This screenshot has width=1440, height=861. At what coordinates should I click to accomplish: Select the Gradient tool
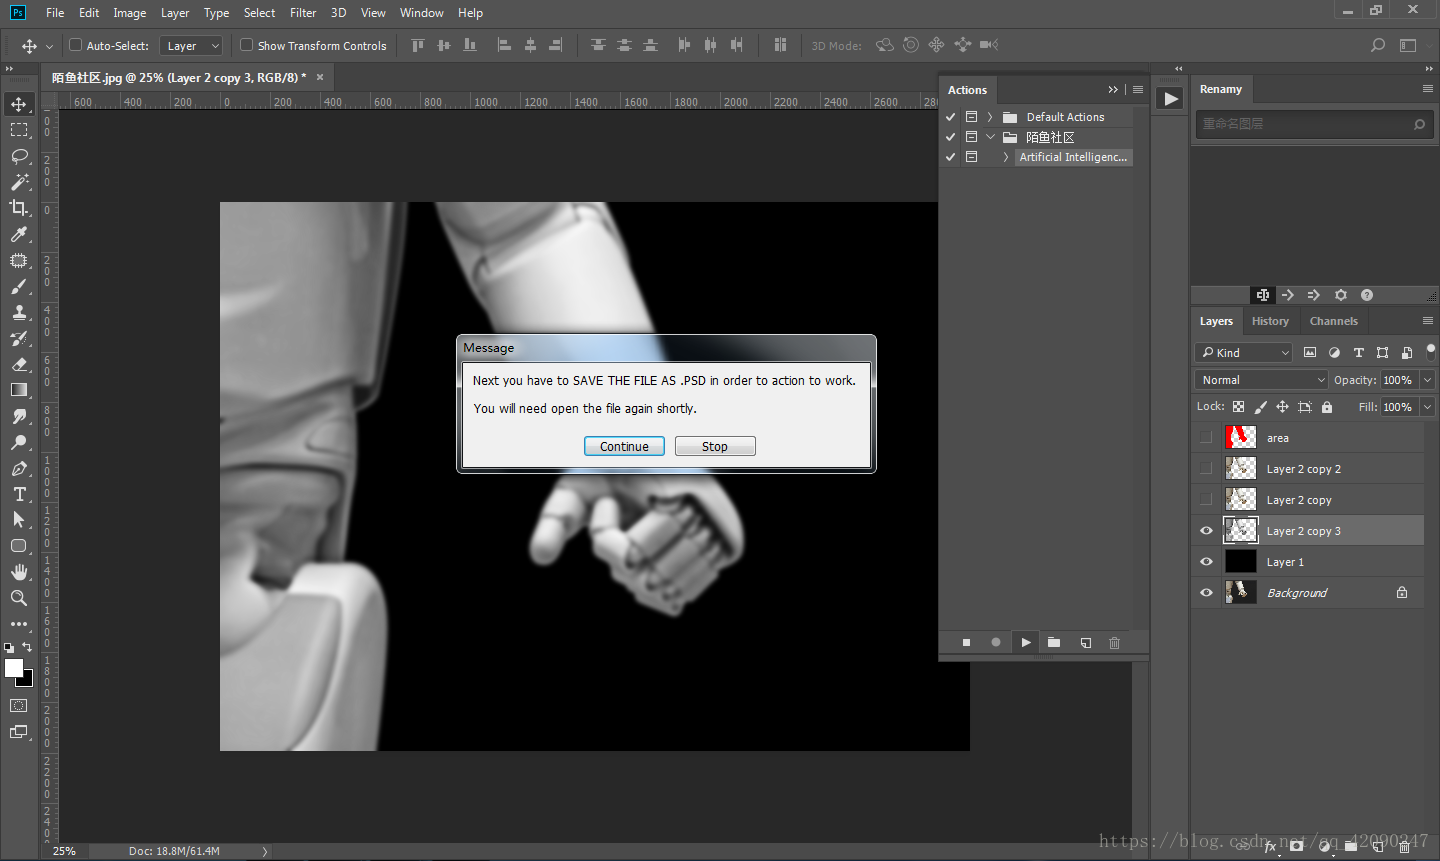click(19, 390)
